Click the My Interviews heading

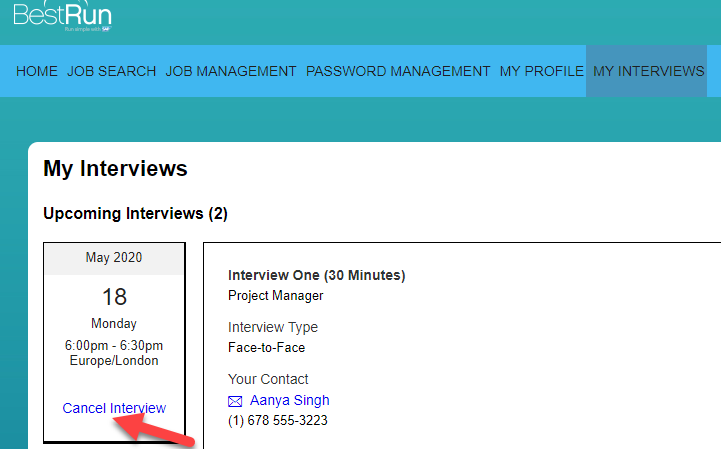[115, 168]
